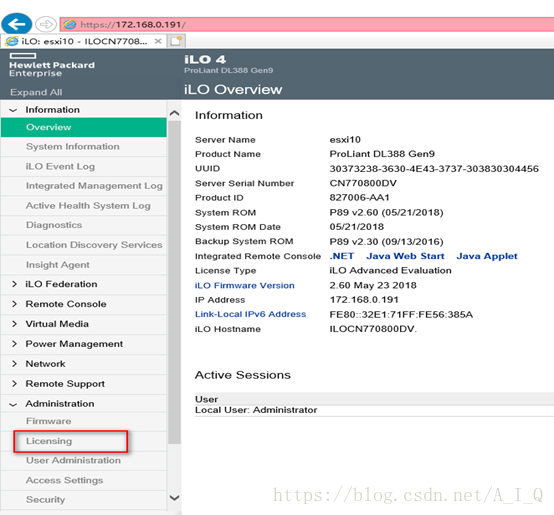The width and height of the screenshot is (554, 515).
Task: Click System ROM value P89 v2.60
Action: [x=387, y=213]
